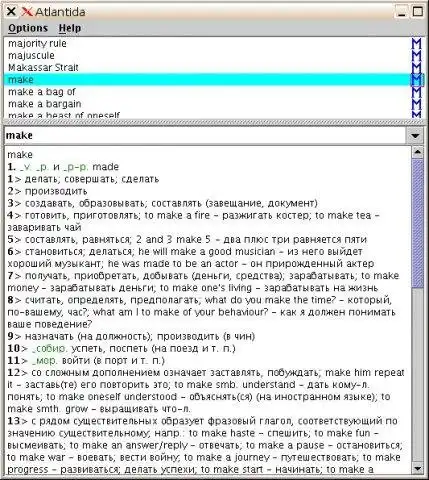Close the Atlantida window
Screen dimensions: 429x480
(11, 12)
